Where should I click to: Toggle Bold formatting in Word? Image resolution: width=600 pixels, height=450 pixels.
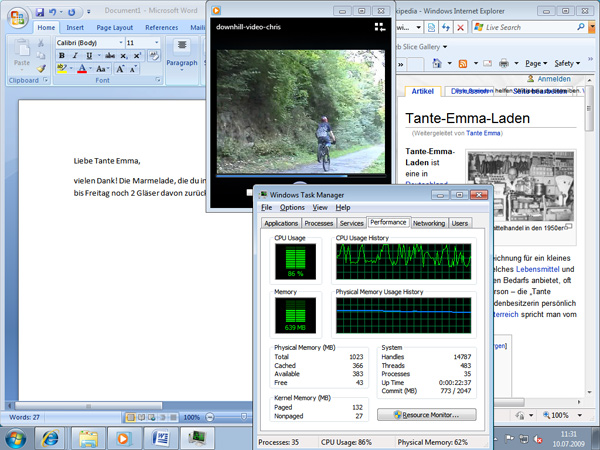coord(62,56)
